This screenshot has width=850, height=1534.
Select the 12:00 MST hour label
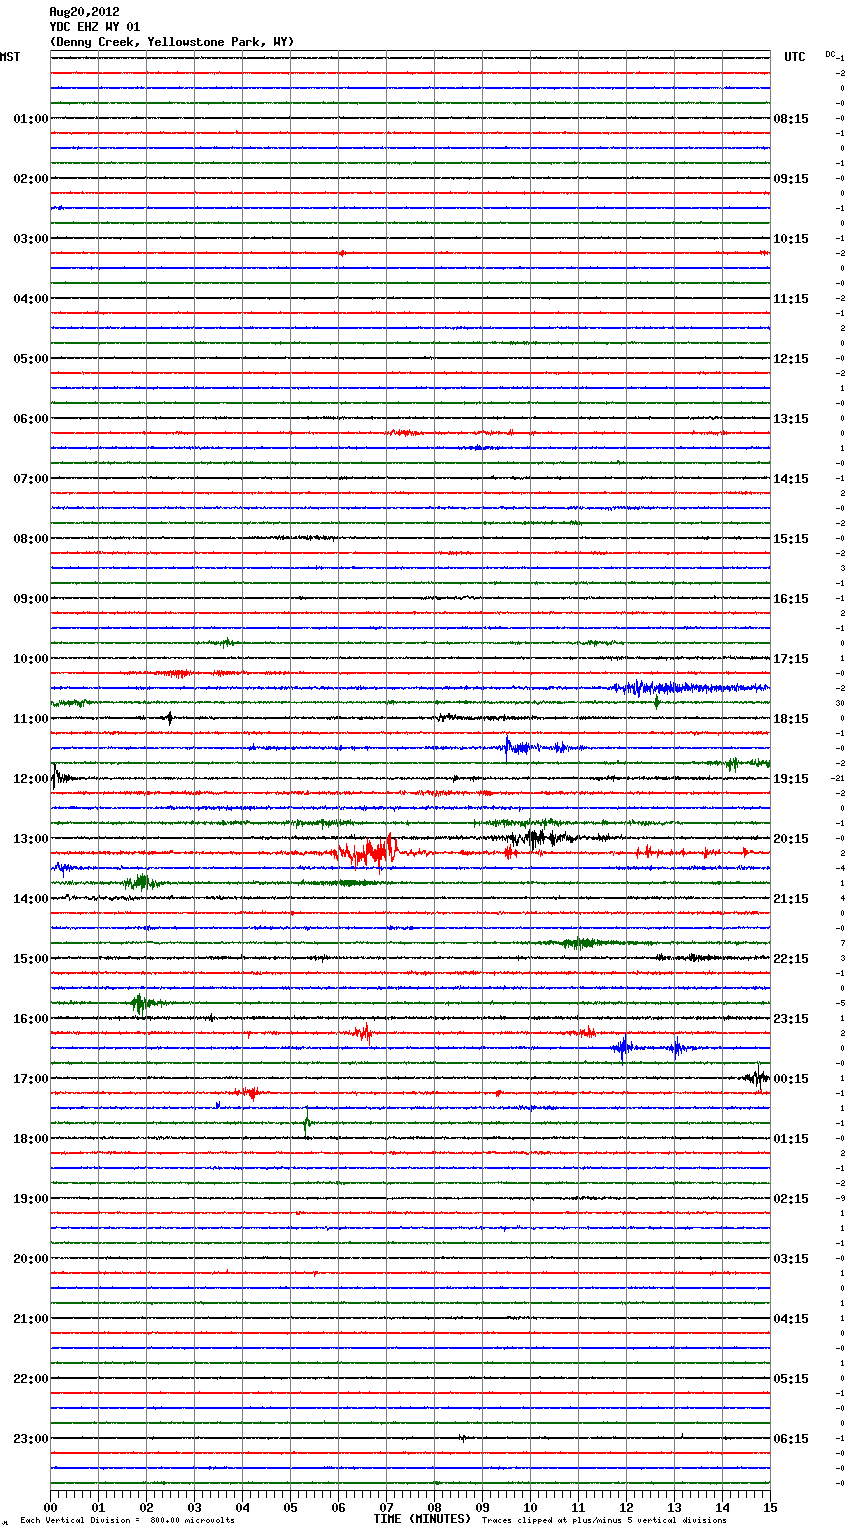coord(31,779)
